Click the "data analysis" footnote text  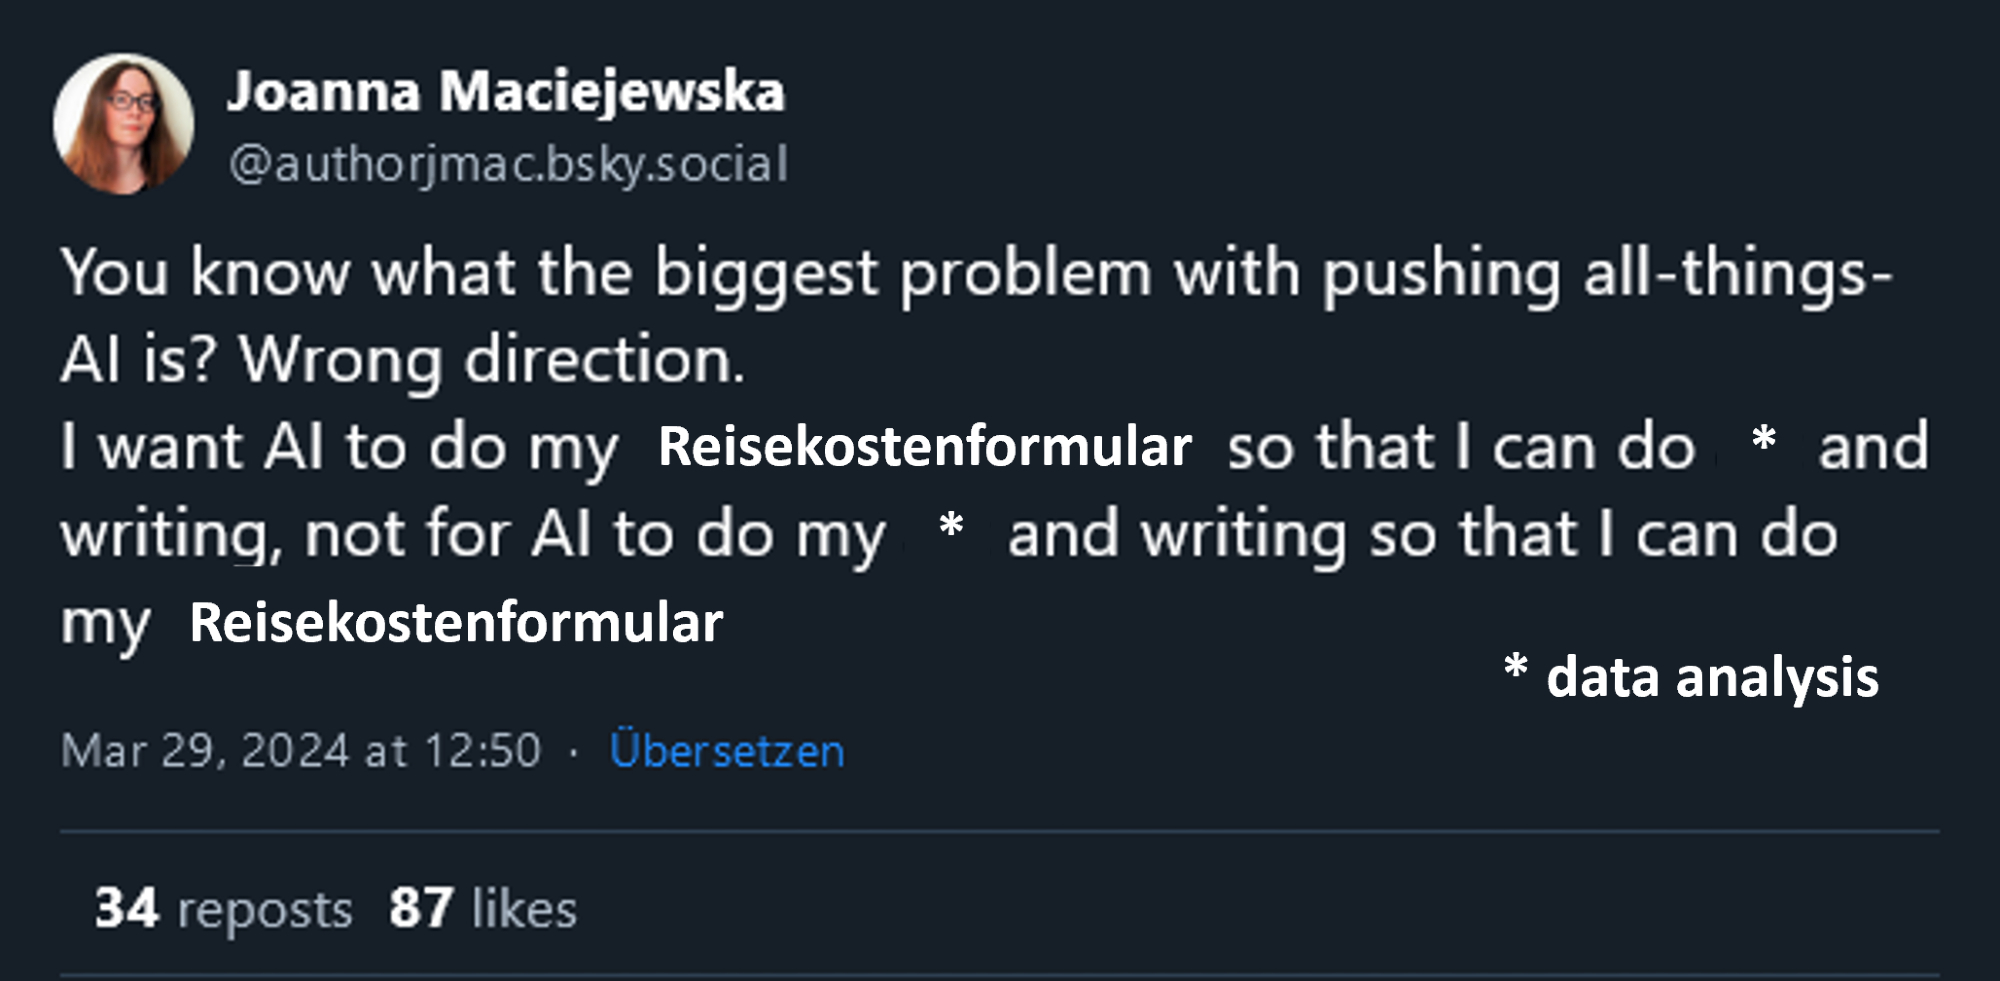[x=1712, y=677]
